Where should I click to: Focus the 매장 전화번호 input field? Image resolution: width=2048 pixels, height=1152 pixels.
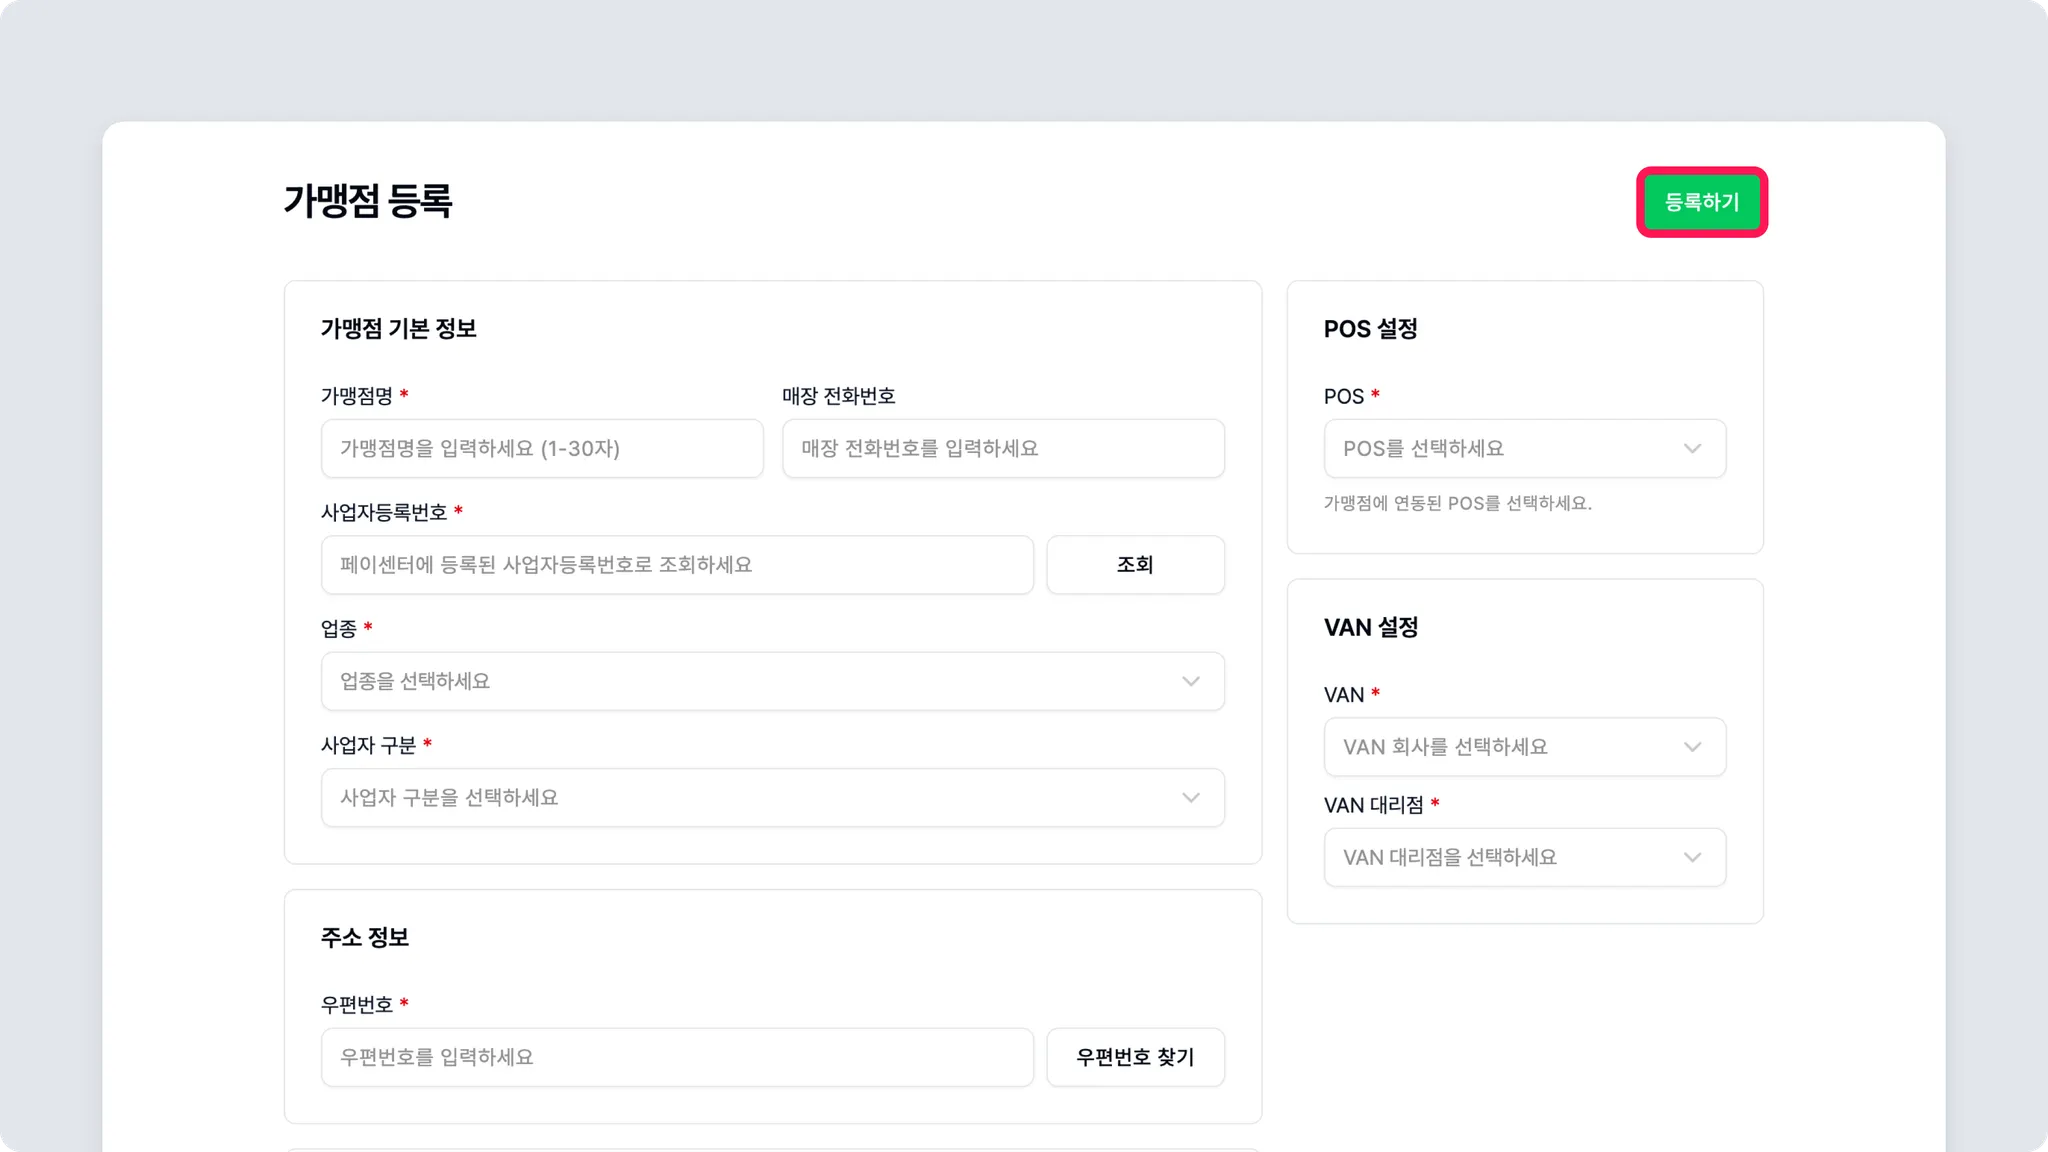[x=1003, y=448]
